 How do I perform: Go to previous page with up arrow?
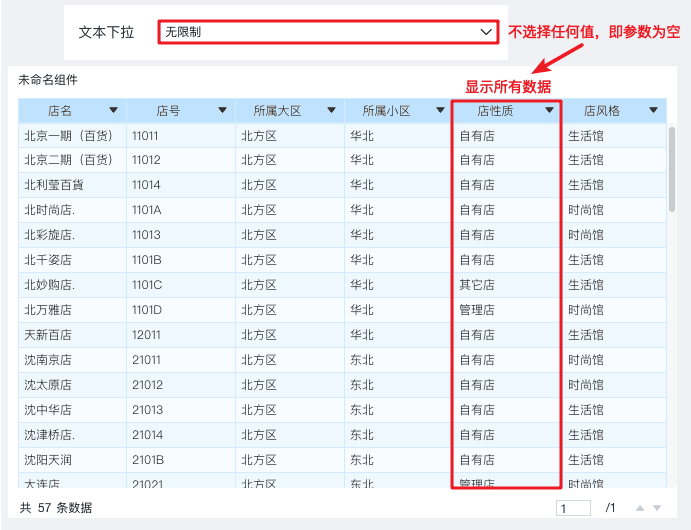640,508
